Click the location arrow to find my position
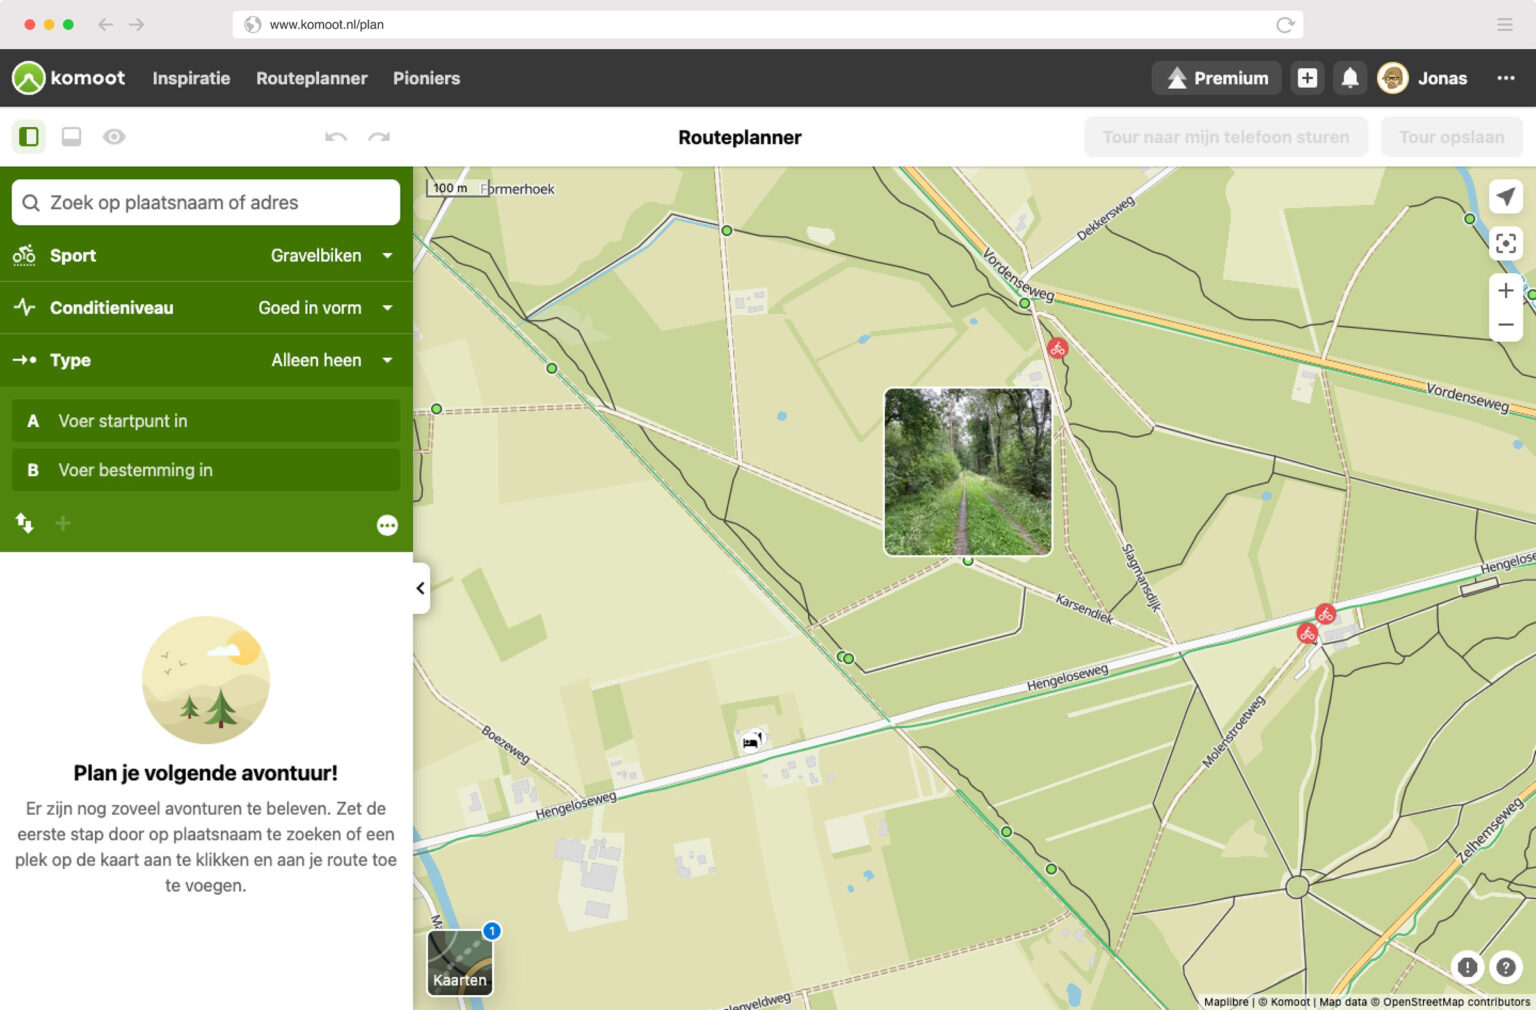1536x1010 pixels. (x=1506, y=196)
